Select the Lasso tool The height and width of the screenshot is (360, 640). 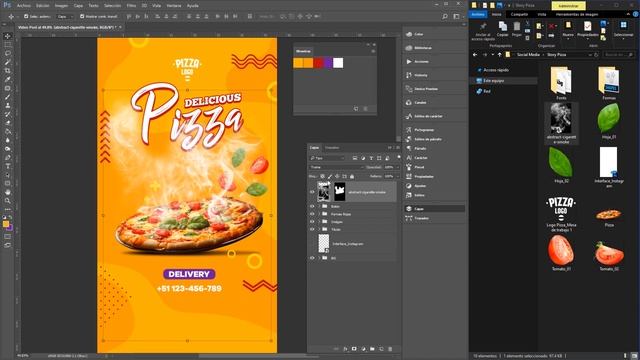tap(7, 53)
